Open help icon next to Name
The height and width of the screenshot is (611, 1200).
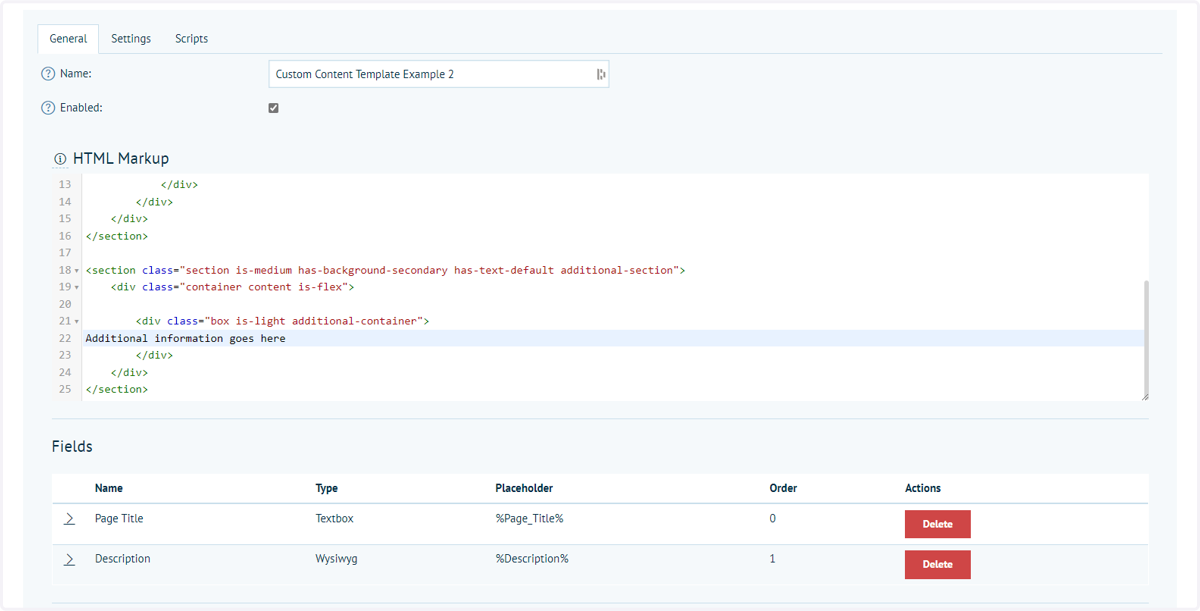pyautogui.click(x=48, y=74)
